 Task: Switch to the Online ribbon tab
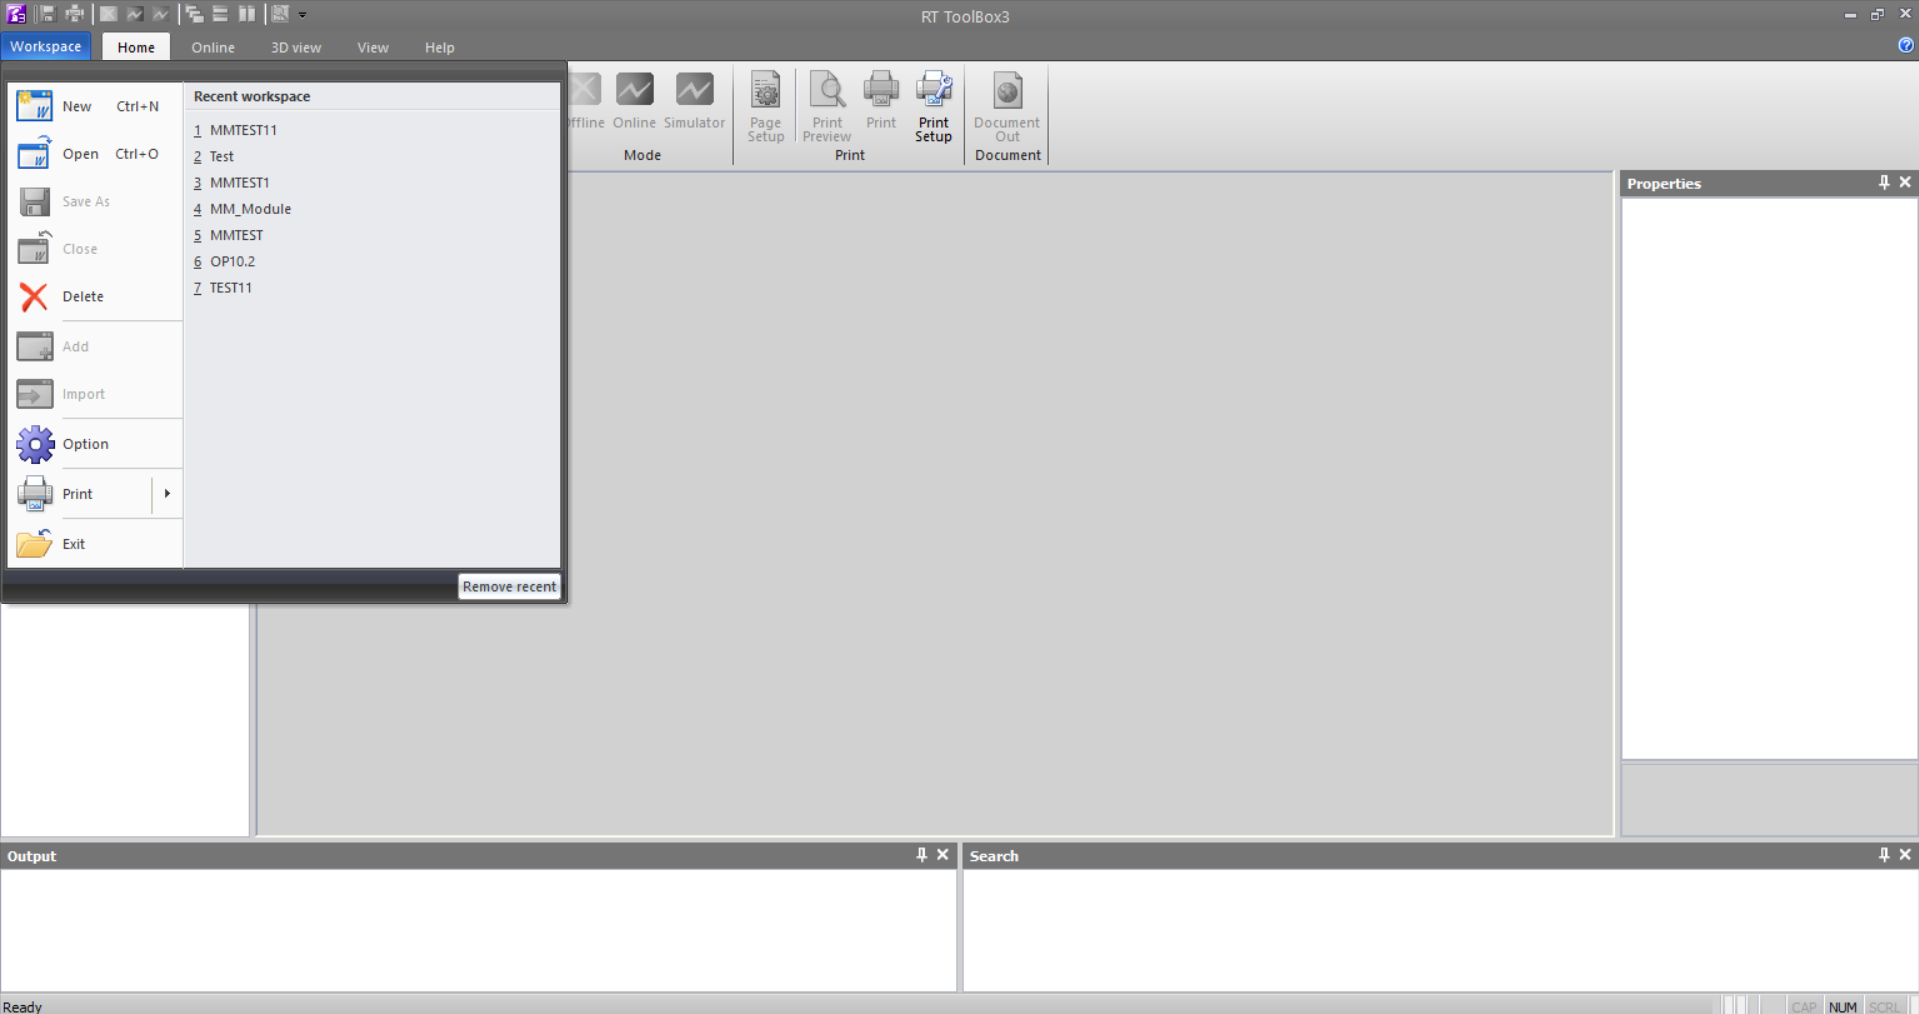213,47
